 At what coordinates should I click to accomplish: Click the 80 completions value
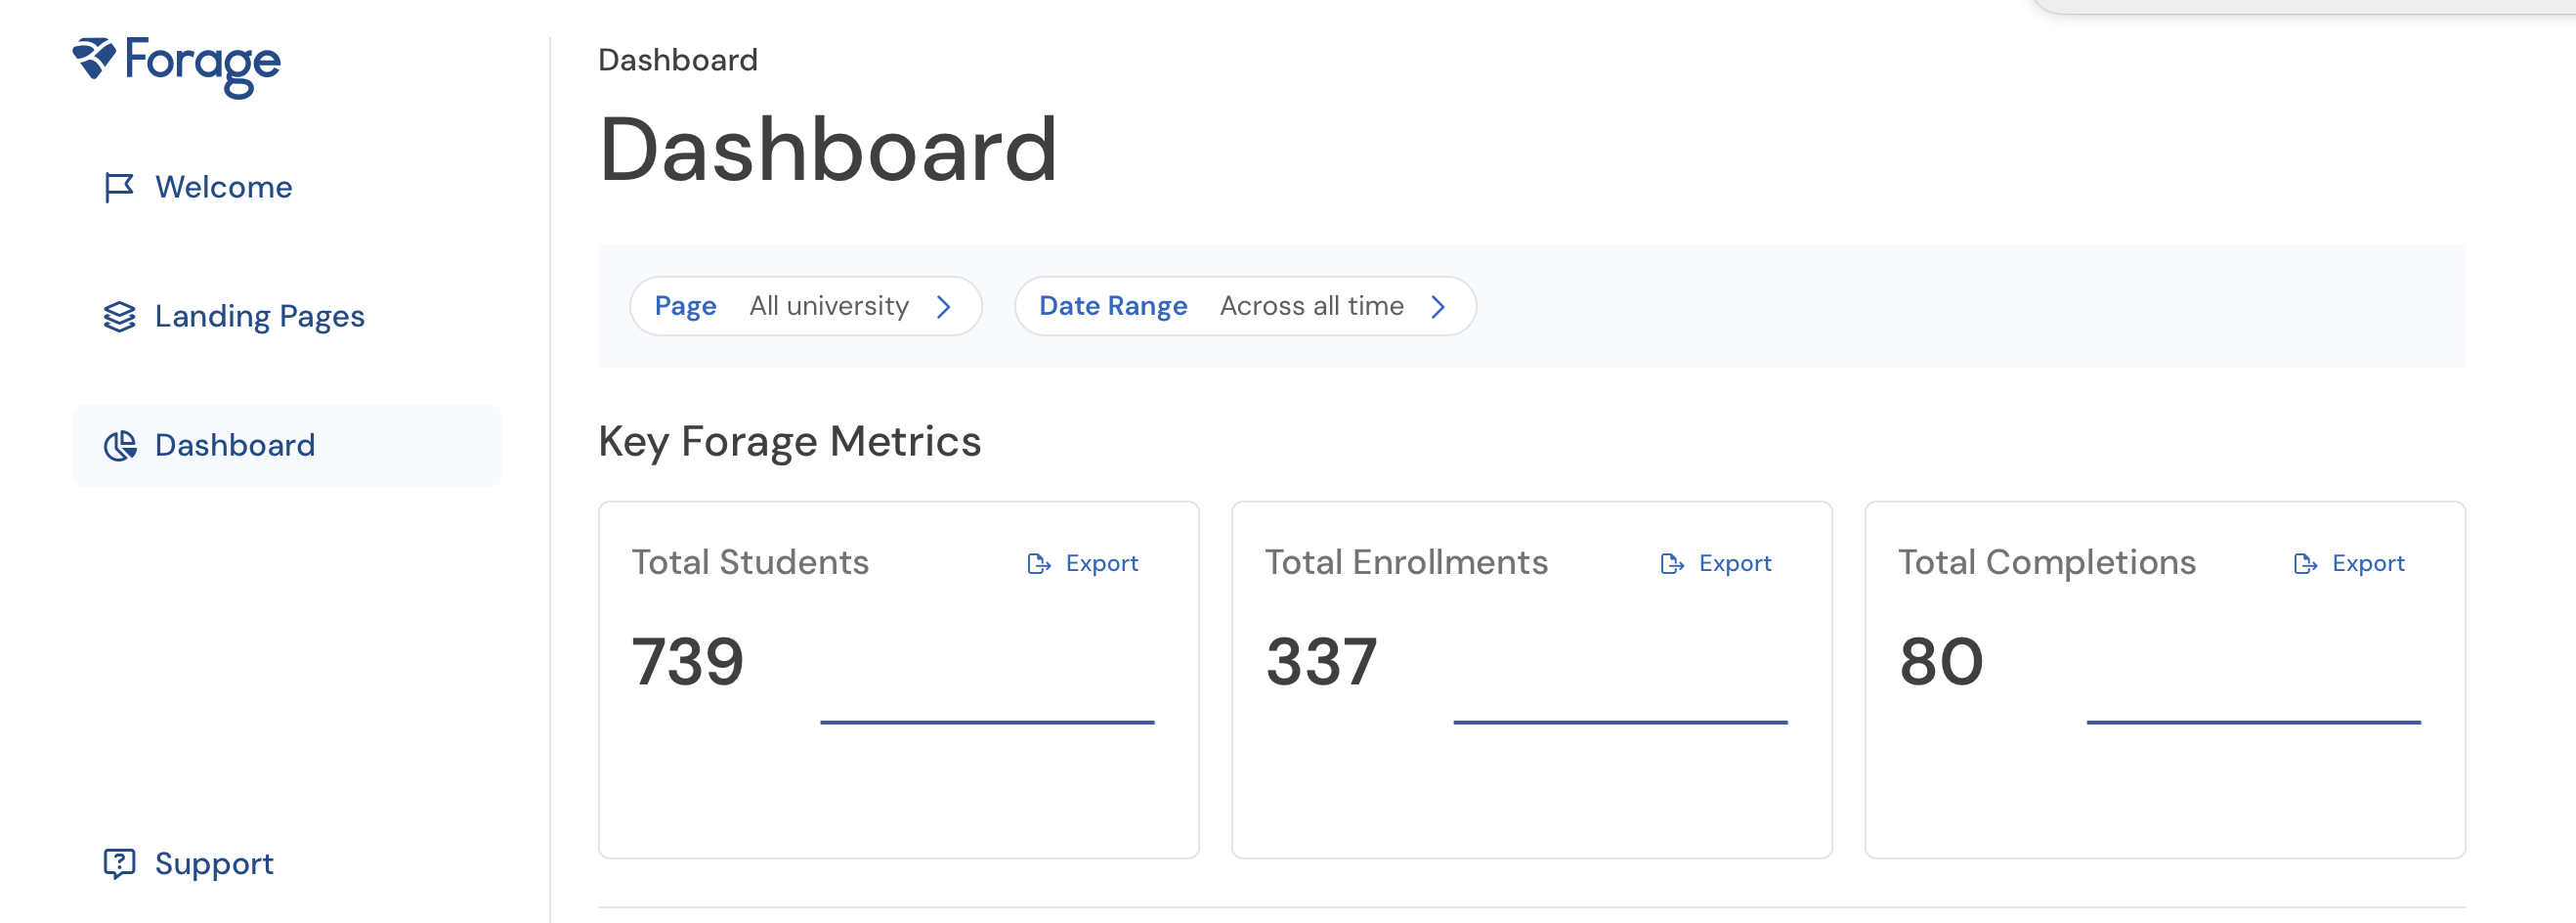(1941, 661)
